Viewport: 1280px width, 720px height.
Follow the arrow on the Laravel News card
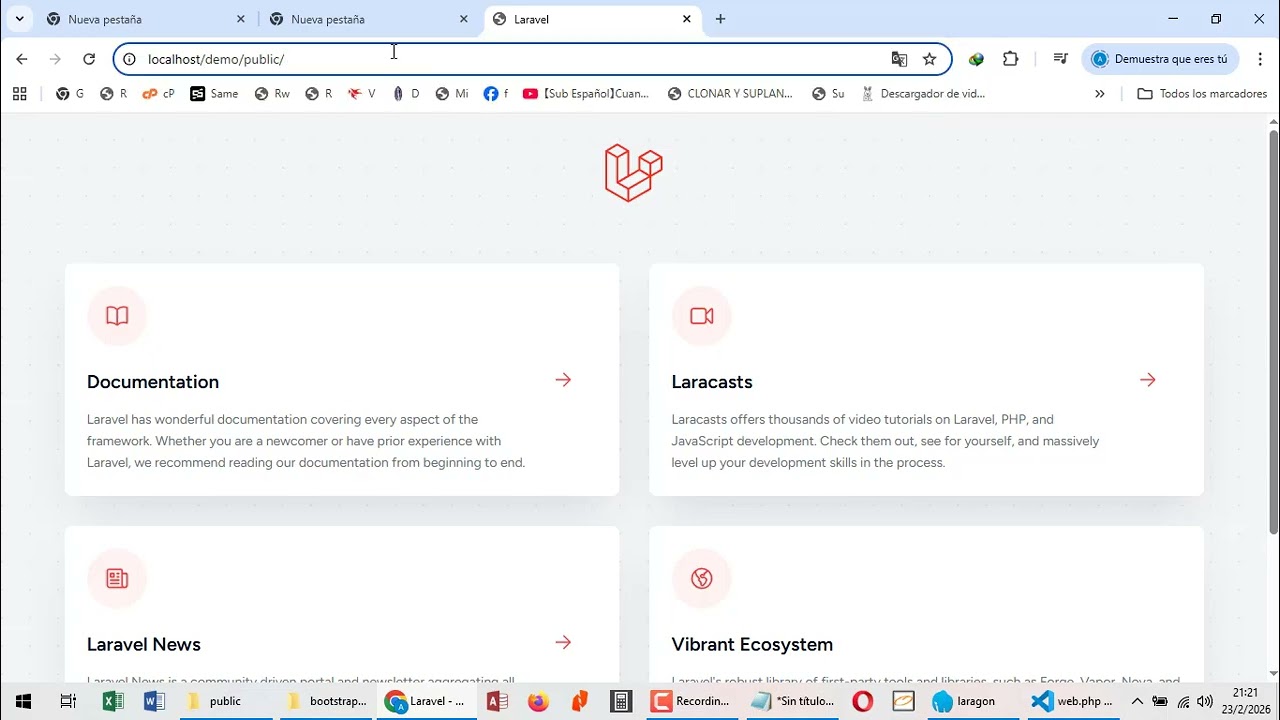pos(563,642)
